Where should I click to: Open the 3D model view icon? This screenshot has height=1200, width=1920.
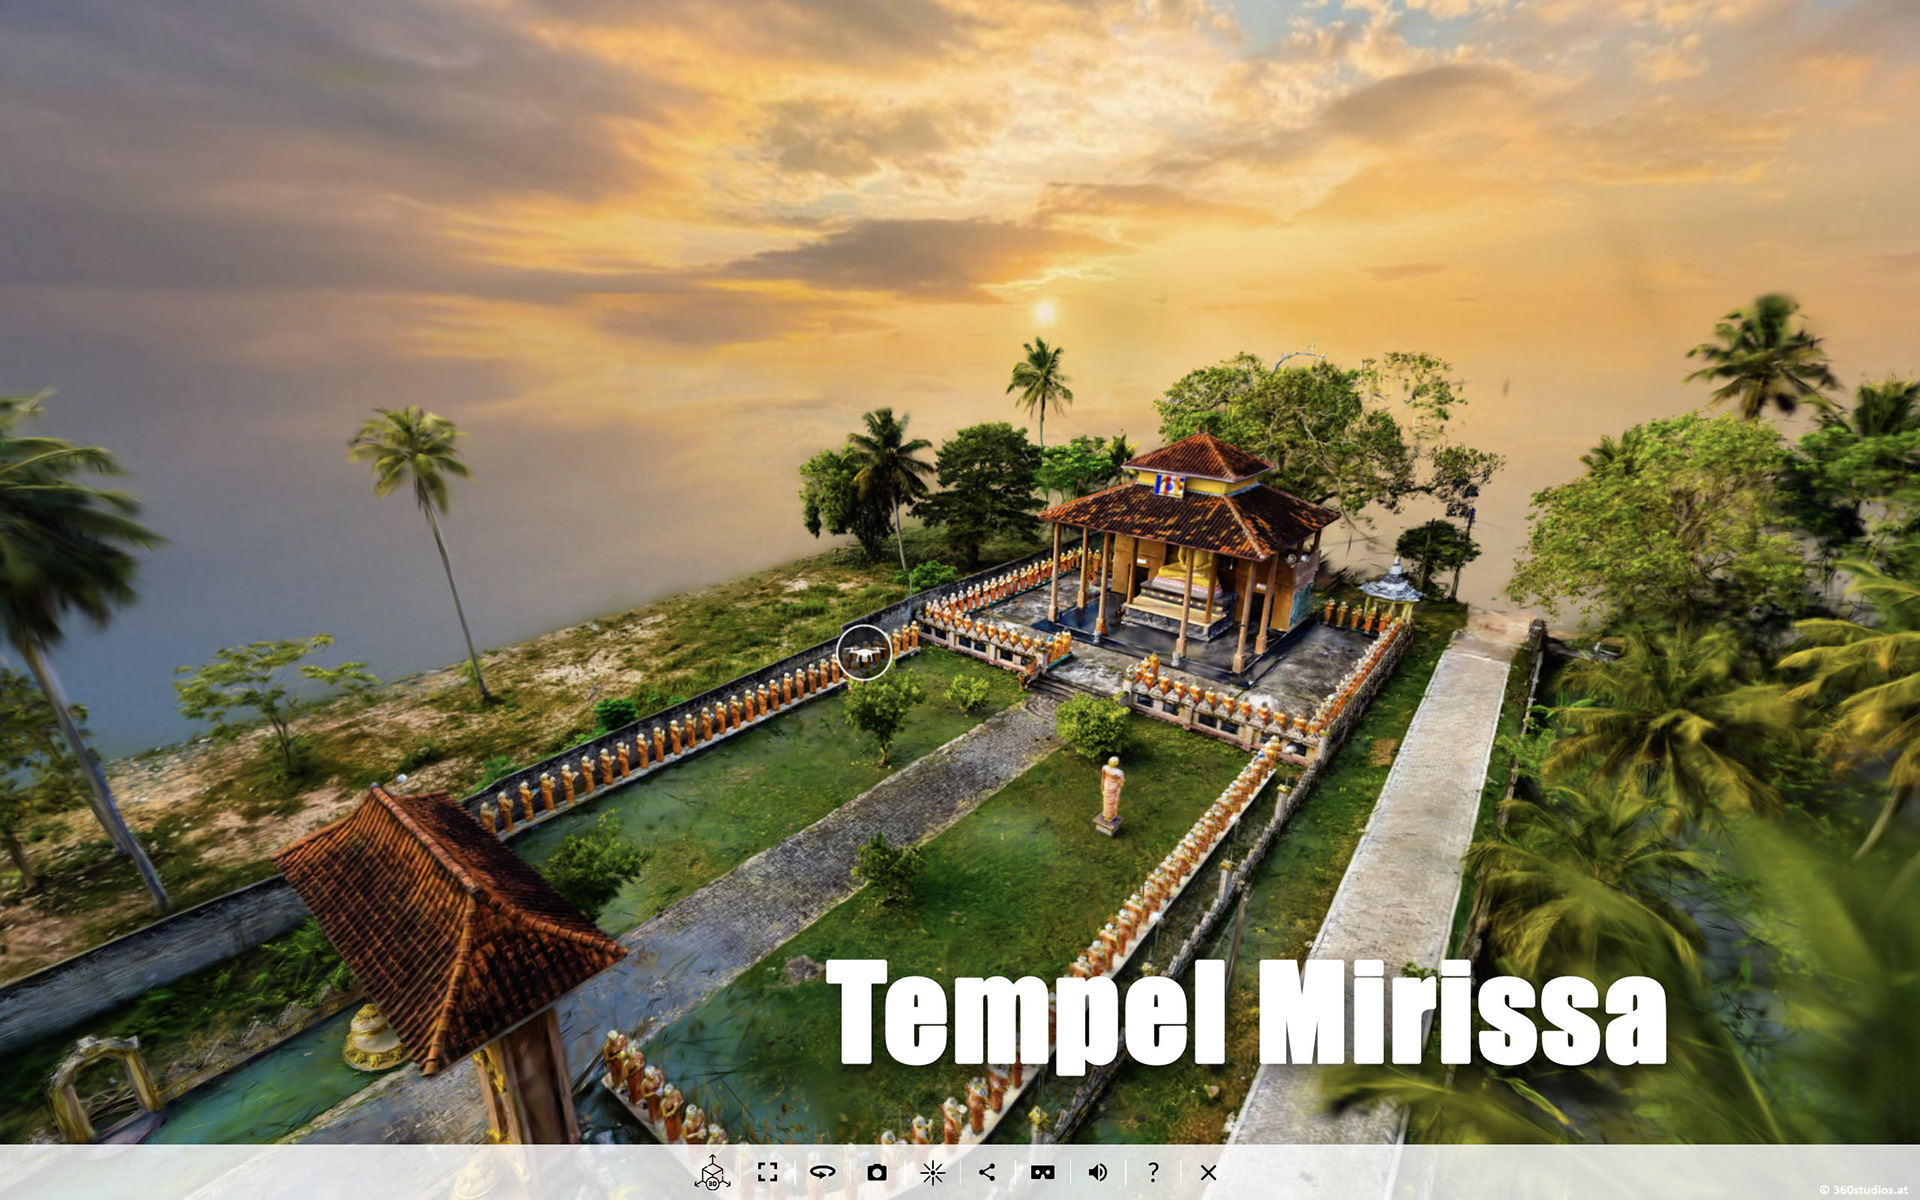coord(712,1172)
